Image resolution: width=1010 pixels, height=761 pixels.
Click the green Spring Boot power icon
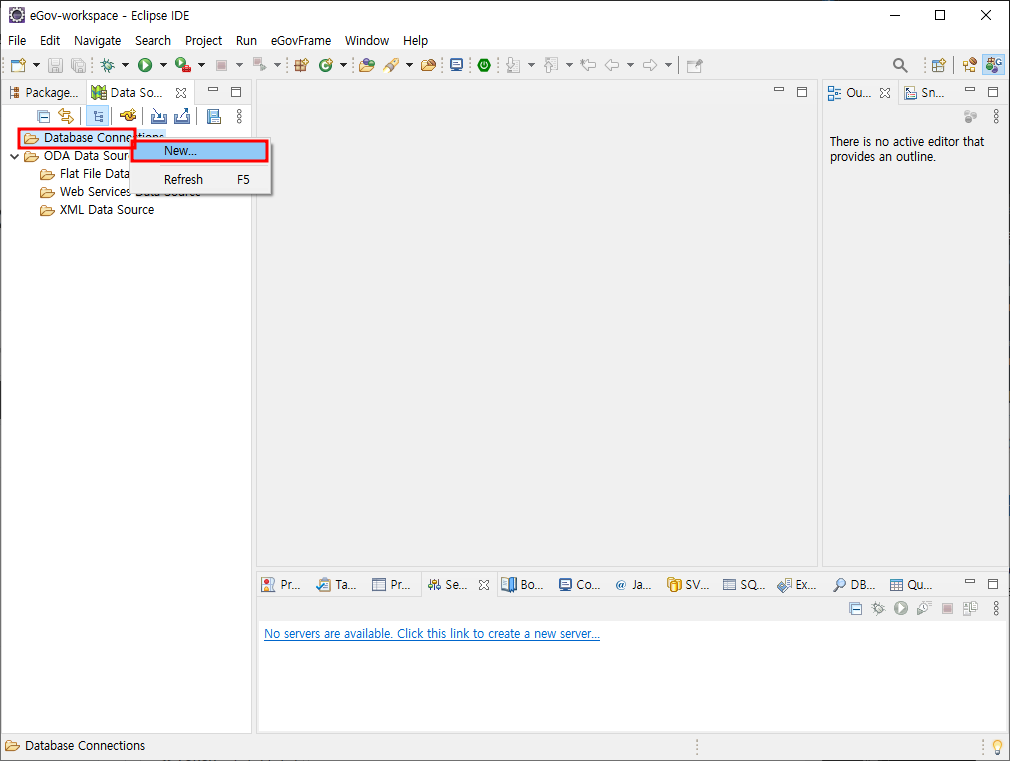coord(484,65)
